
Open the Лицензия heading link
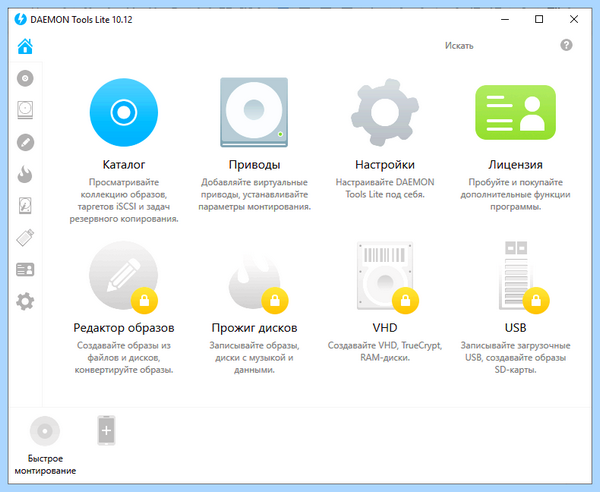point(515,165)
